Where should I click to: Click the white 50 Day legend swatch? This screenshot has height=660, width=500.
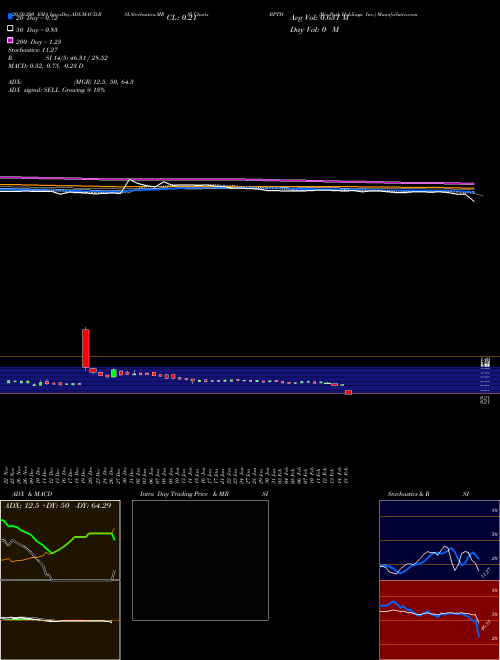(x=10, y=29)
